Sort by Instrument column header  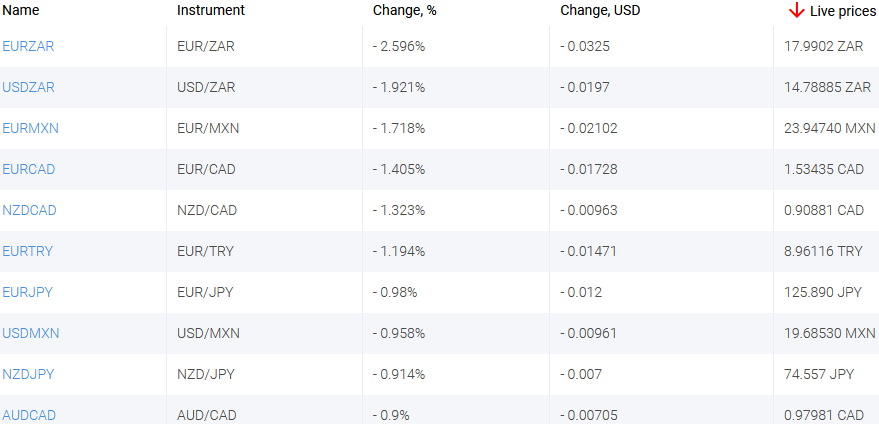pyautogui.click(x=210, y=10)
